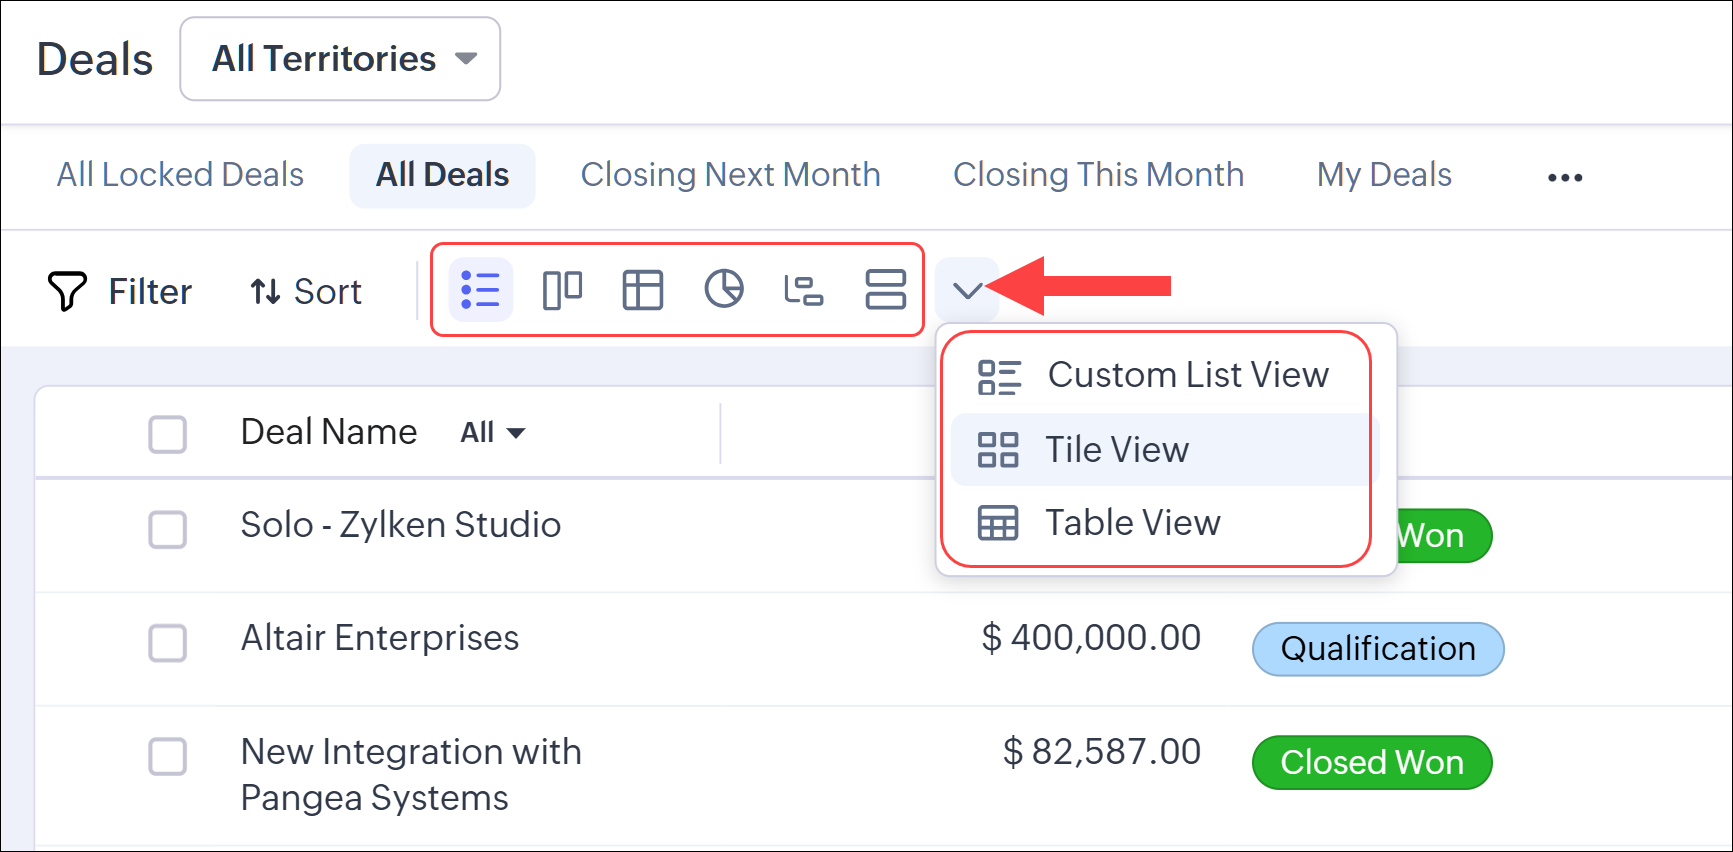Select the Altair Enterprises row checkbox
This screenshot has height=852, width=1733.
coord(167,643)
